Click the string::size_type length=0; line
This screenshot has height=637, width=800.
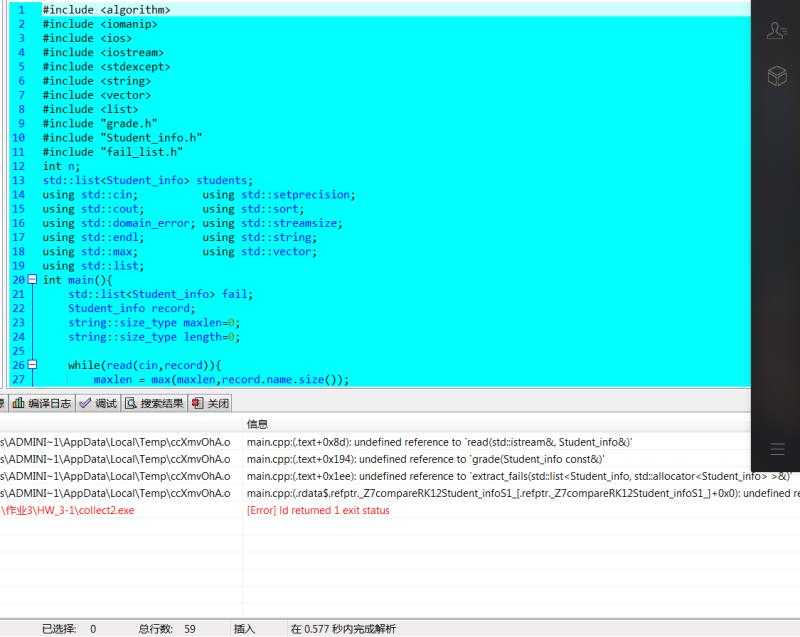click(154, 337)
